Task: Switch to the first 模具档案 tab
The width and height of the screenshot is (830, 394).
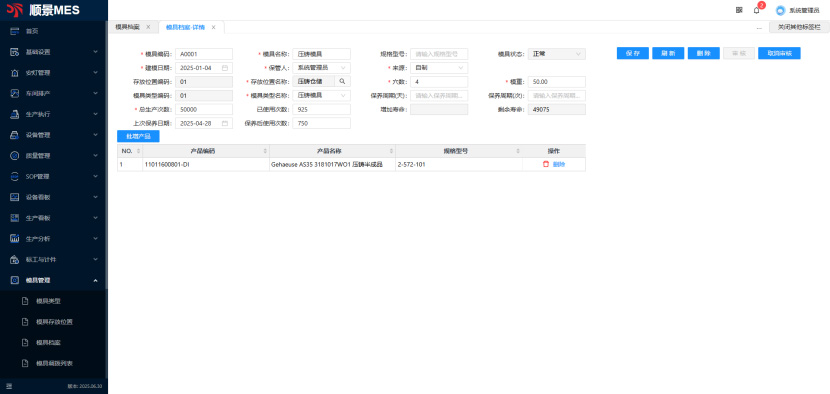Action: [x=128, y=27]
